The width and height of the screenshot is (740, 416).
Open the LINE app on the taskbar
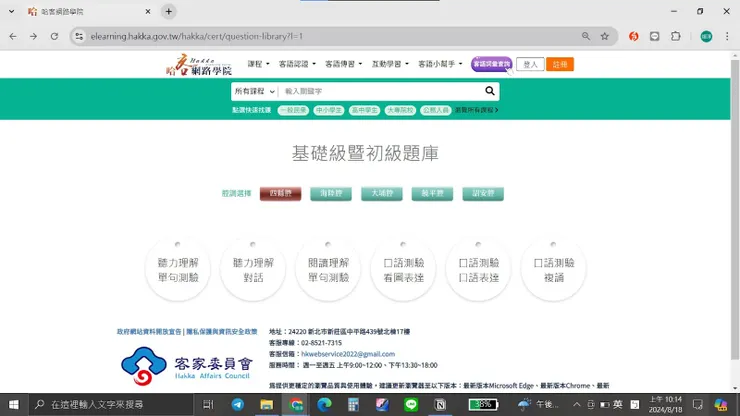click(x=411, y=405)
